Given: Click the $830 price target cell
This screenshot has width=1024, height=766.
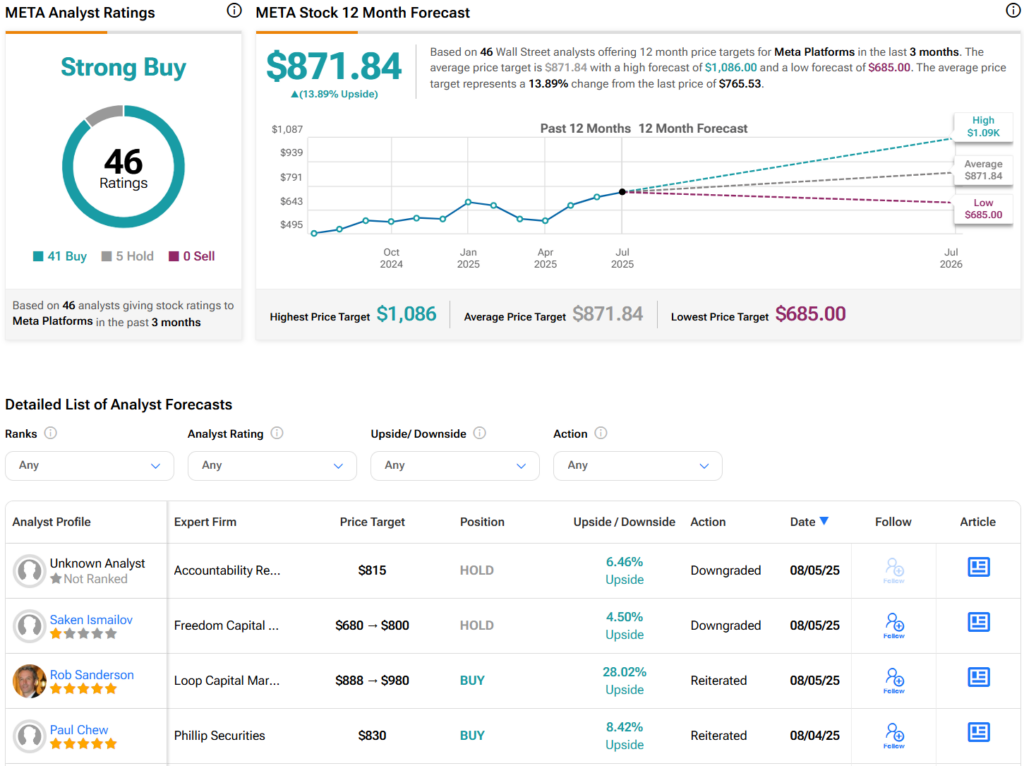Looking at the screenshot, I should 372,735.
